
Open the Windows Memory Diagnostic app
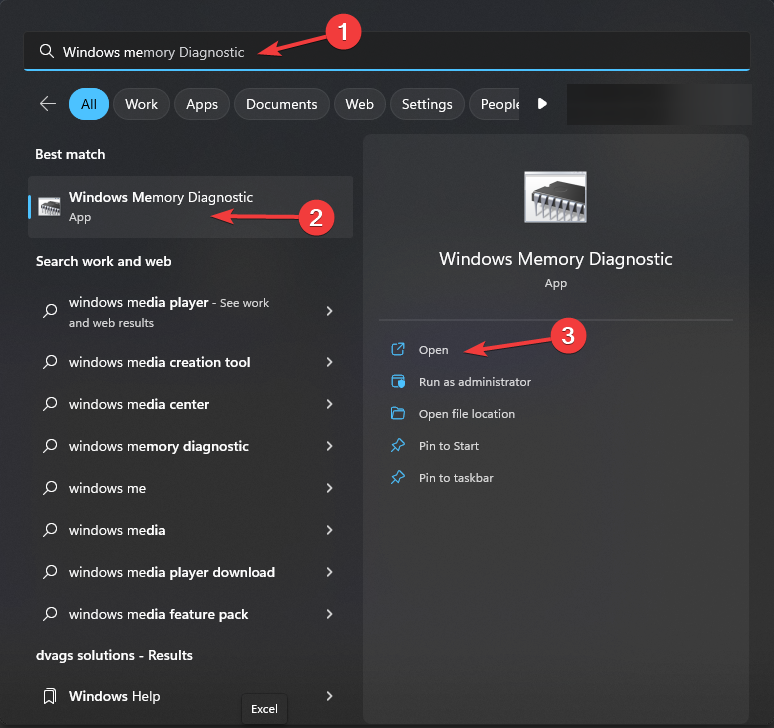click(433, 350)
